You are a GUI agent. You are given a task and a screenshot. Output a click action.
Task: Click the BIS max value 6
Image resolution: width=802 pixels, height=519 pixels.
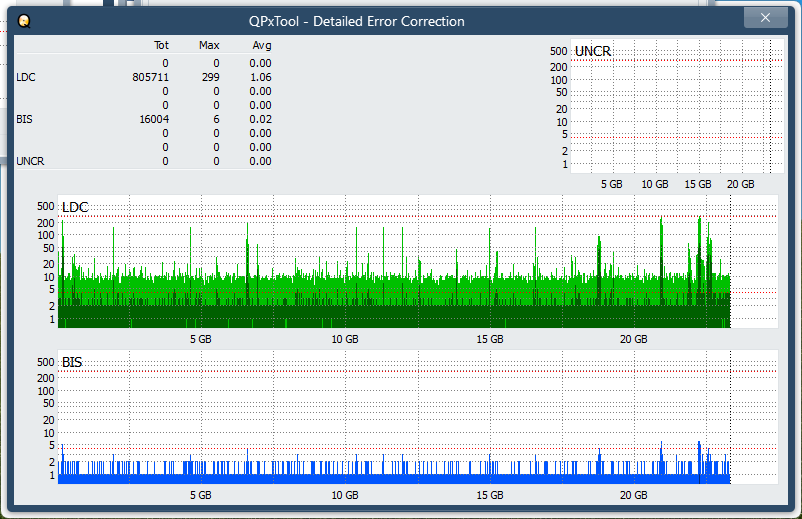216,119
